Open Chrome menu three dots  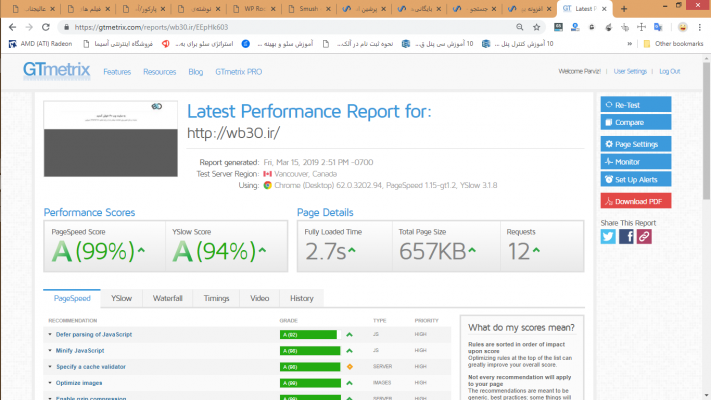(700, 27)
